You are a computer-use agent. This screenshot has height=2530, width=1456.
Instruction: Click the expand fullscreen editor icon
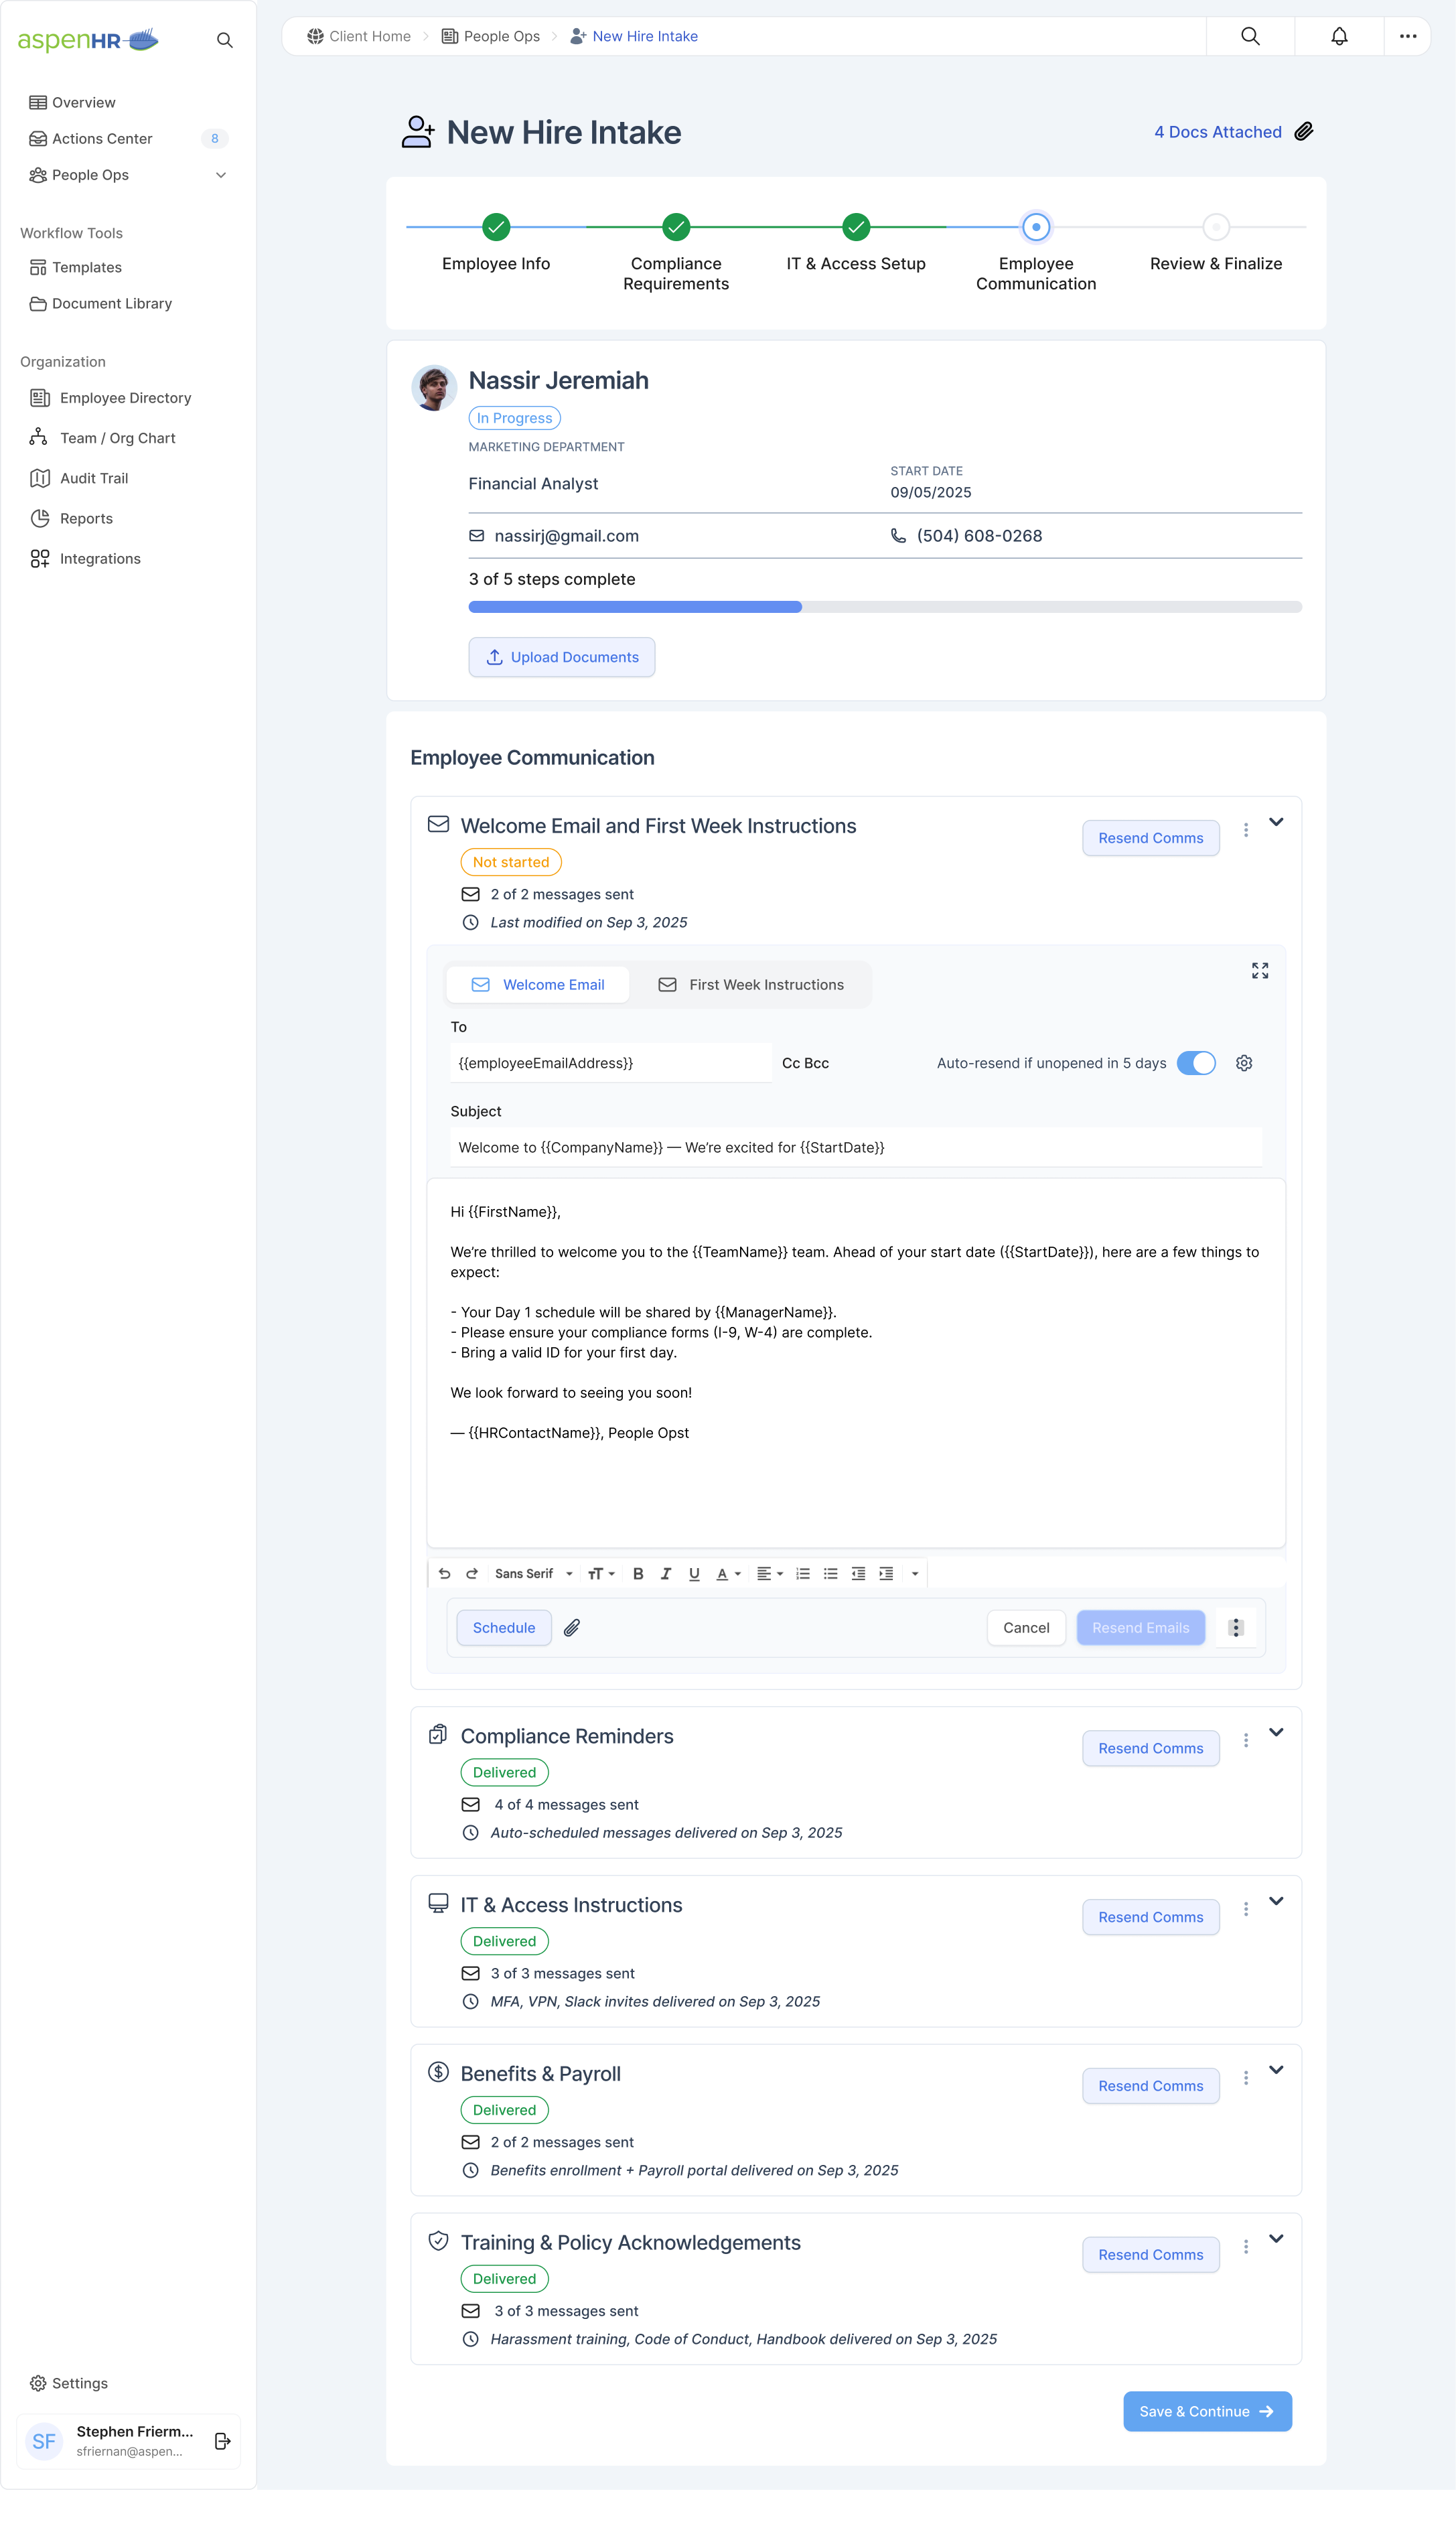click(1259, 970)
